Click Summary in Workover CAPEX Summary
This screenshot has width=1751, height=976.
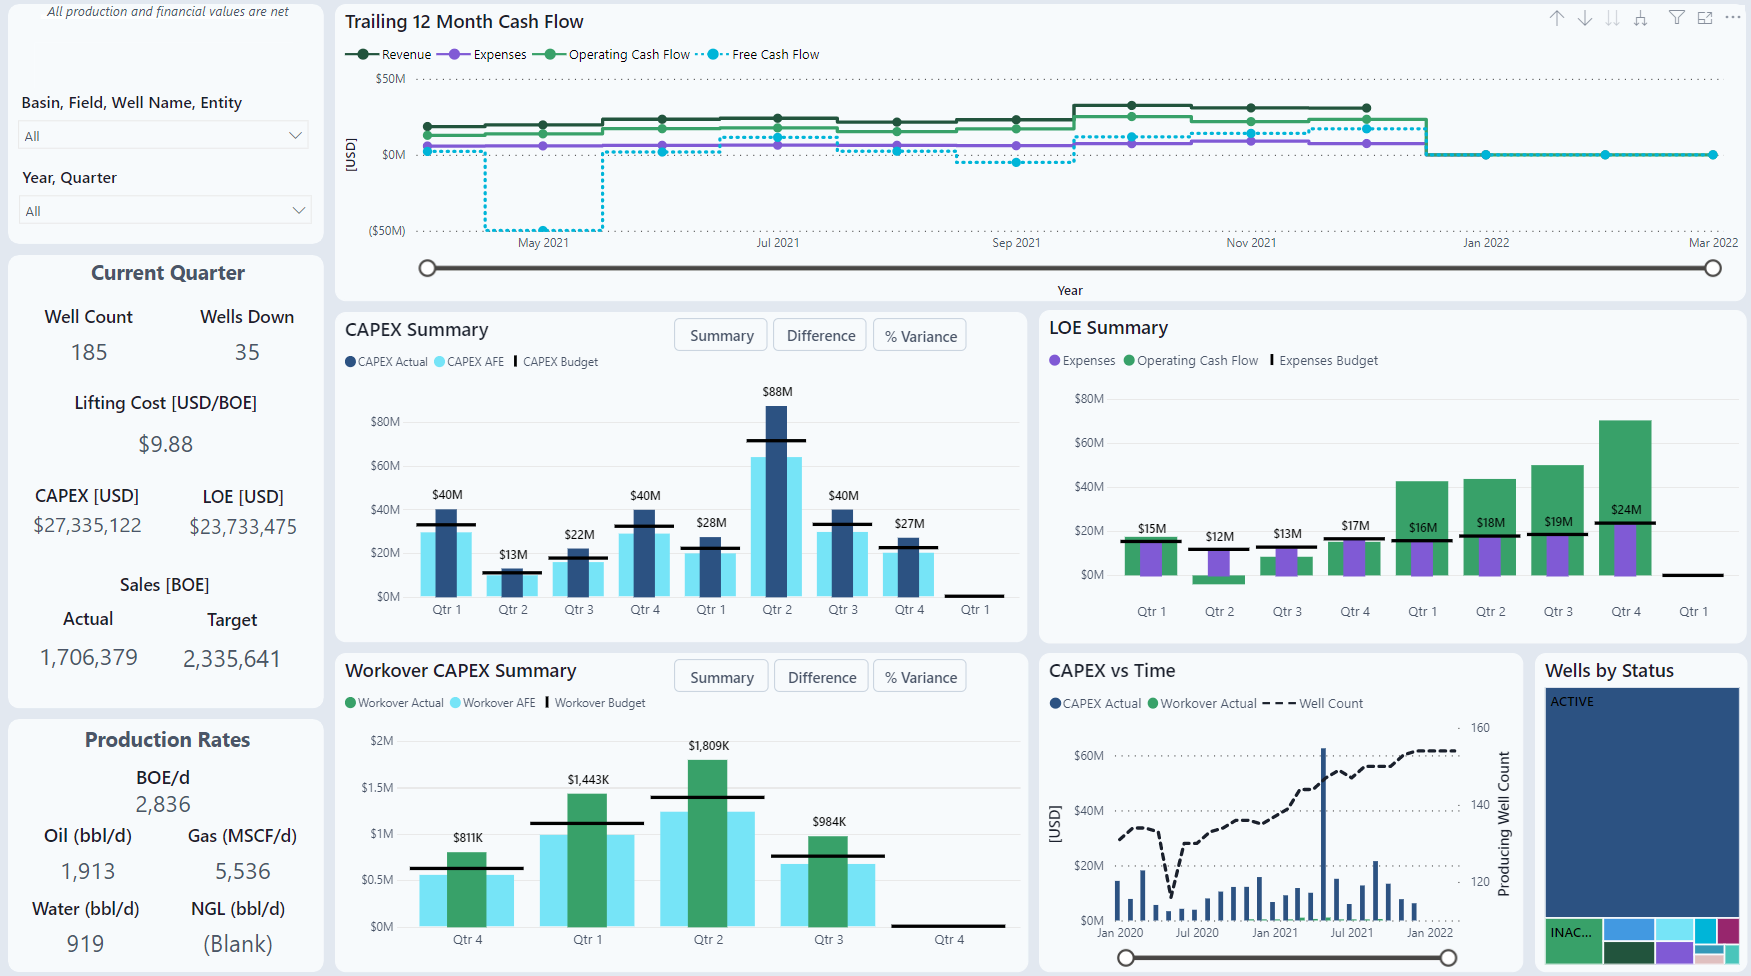point(721,677)
